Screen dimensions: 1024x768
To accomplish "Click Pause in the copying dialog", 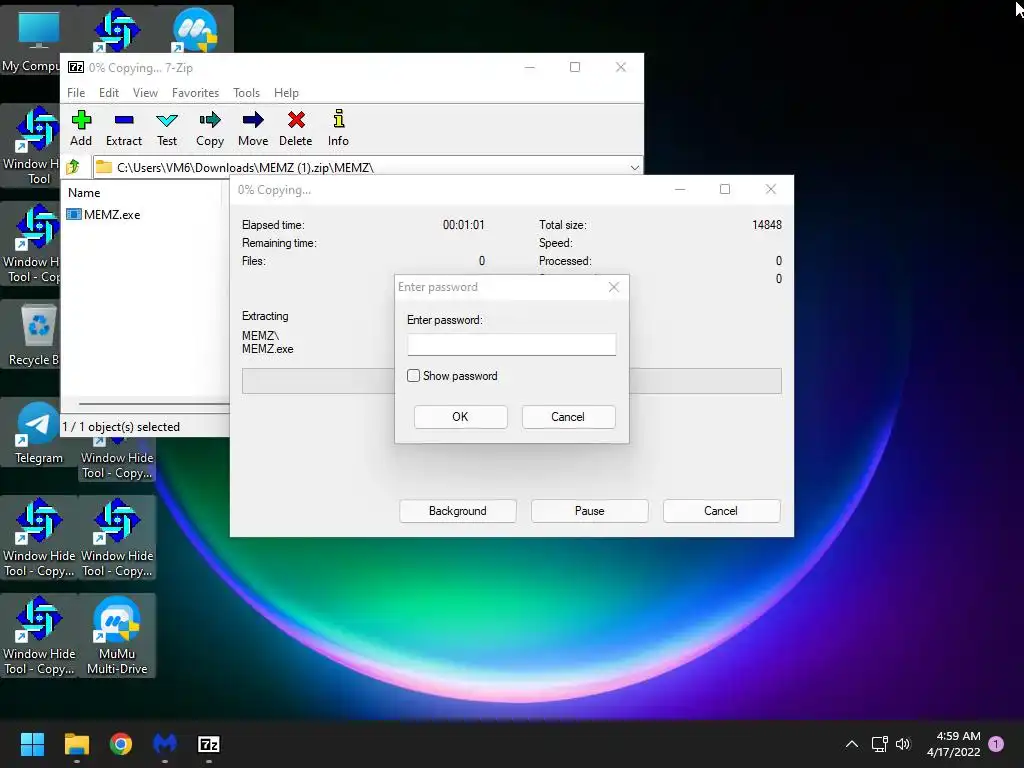I will coord(589,511).
